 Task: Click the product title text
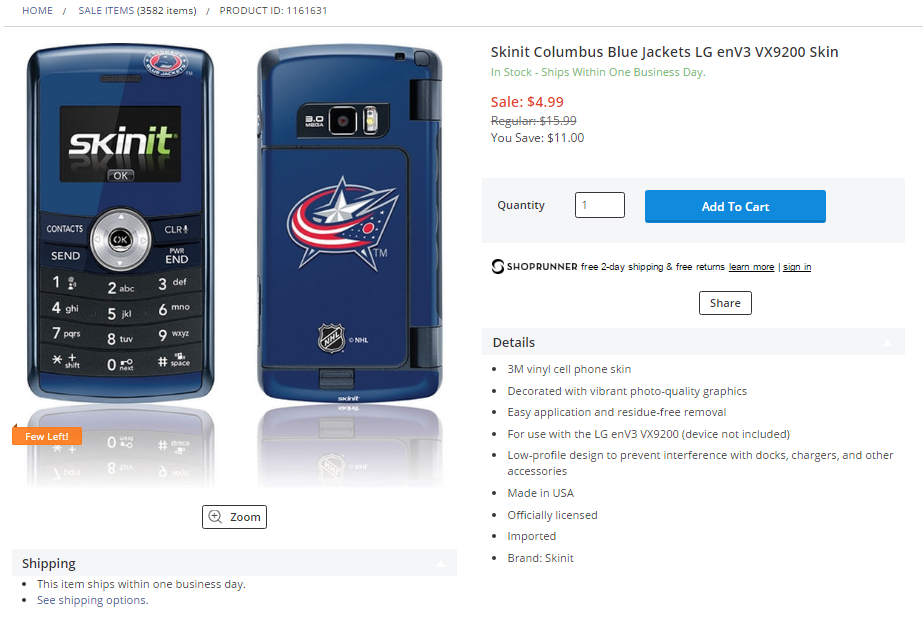(665, 52)
